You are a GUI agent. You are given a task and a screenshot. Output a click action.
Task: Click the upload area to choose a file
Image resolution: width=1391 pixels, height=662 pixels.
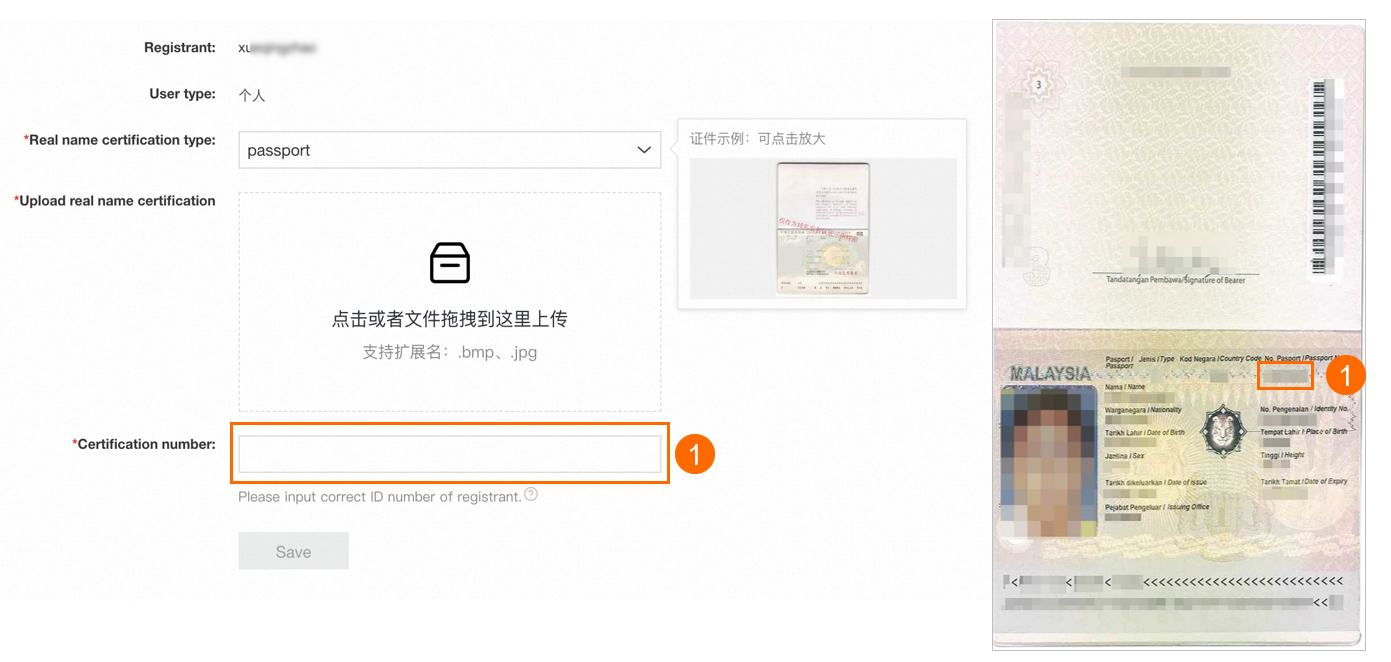pos(449,301)
